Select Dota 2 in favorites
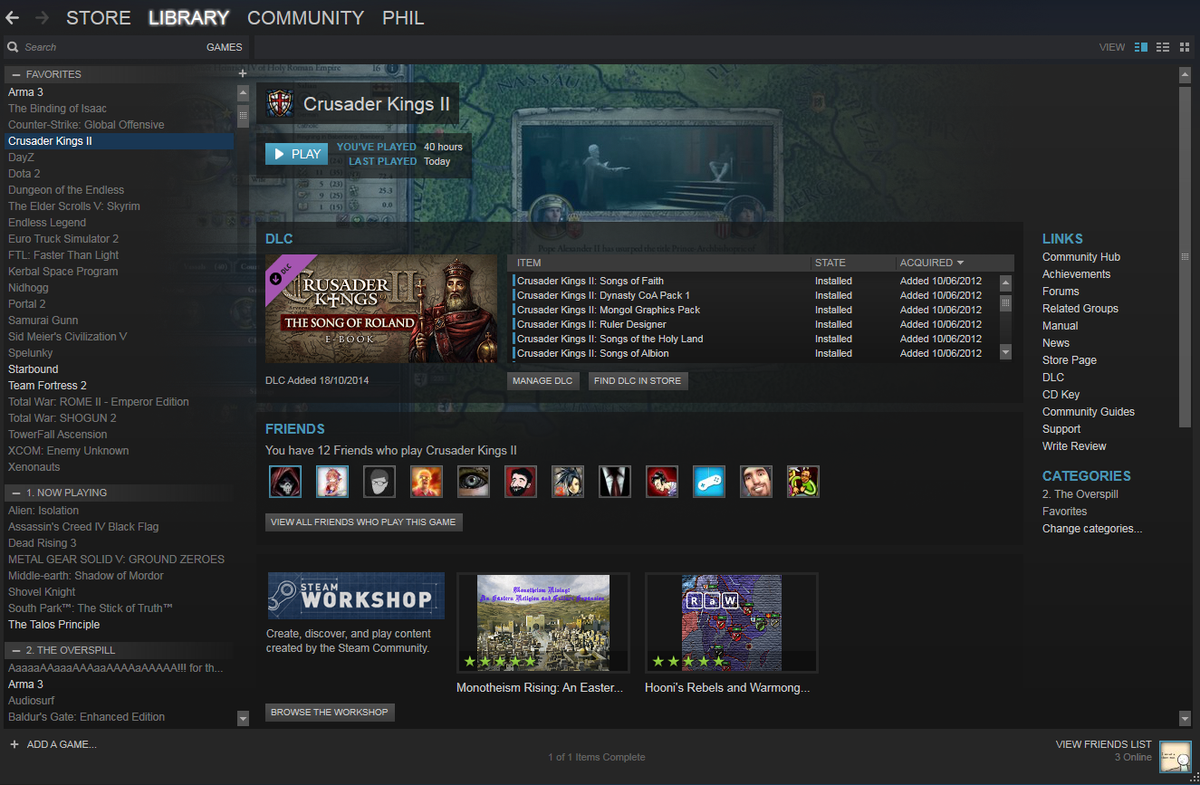 [24, 173]
